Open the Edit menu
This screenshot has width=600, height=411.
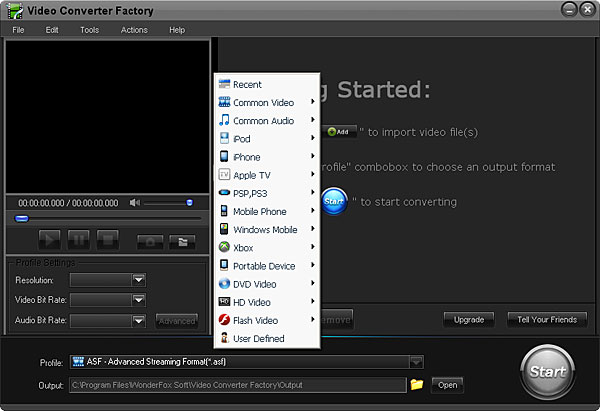pyautogui.click(x=52, y=30)
